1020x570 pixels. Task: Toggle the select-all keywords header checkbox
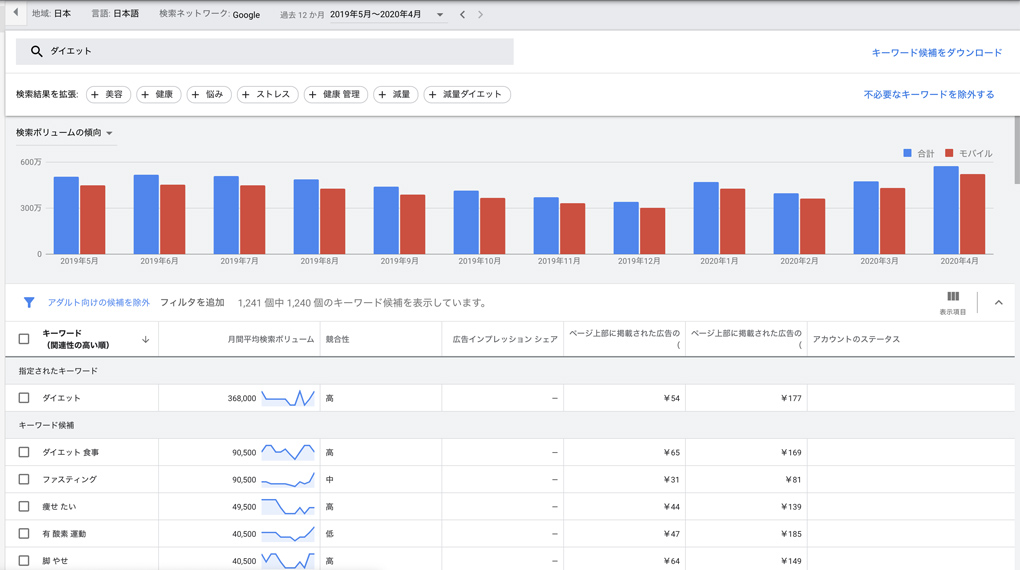pos(24,339)
